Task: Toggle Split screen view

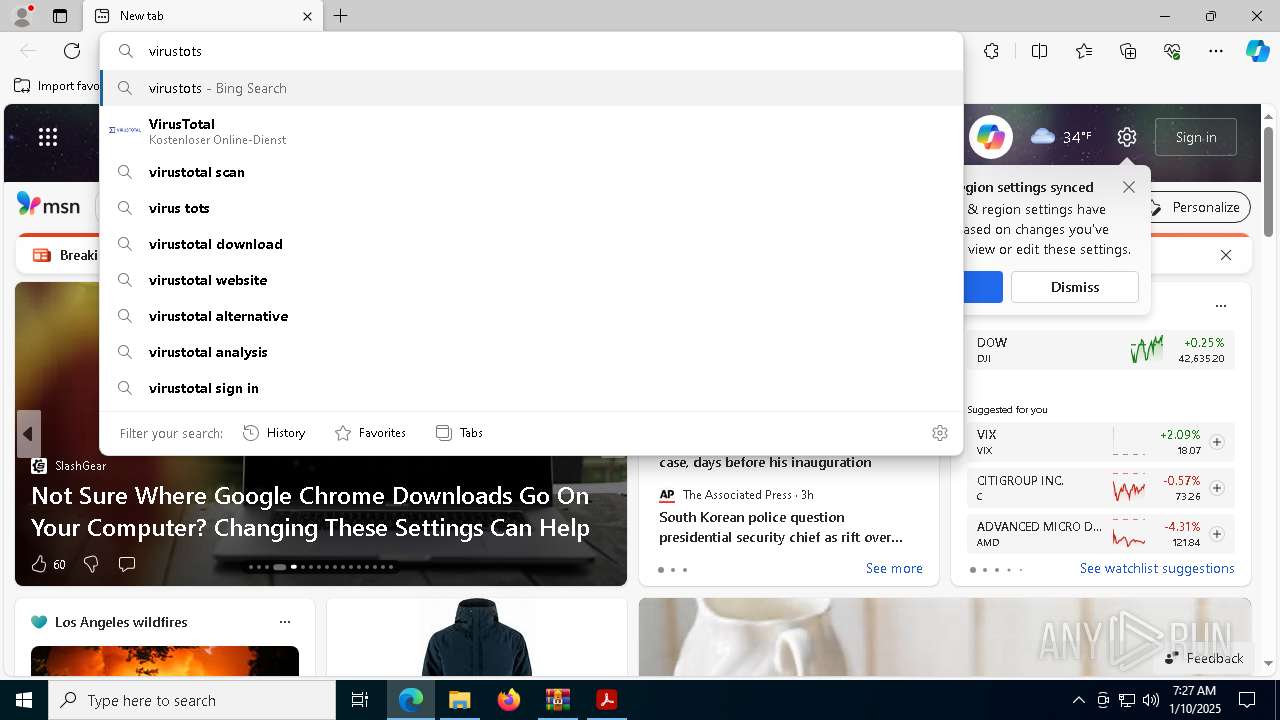Action: click(x=1039, y=51)
